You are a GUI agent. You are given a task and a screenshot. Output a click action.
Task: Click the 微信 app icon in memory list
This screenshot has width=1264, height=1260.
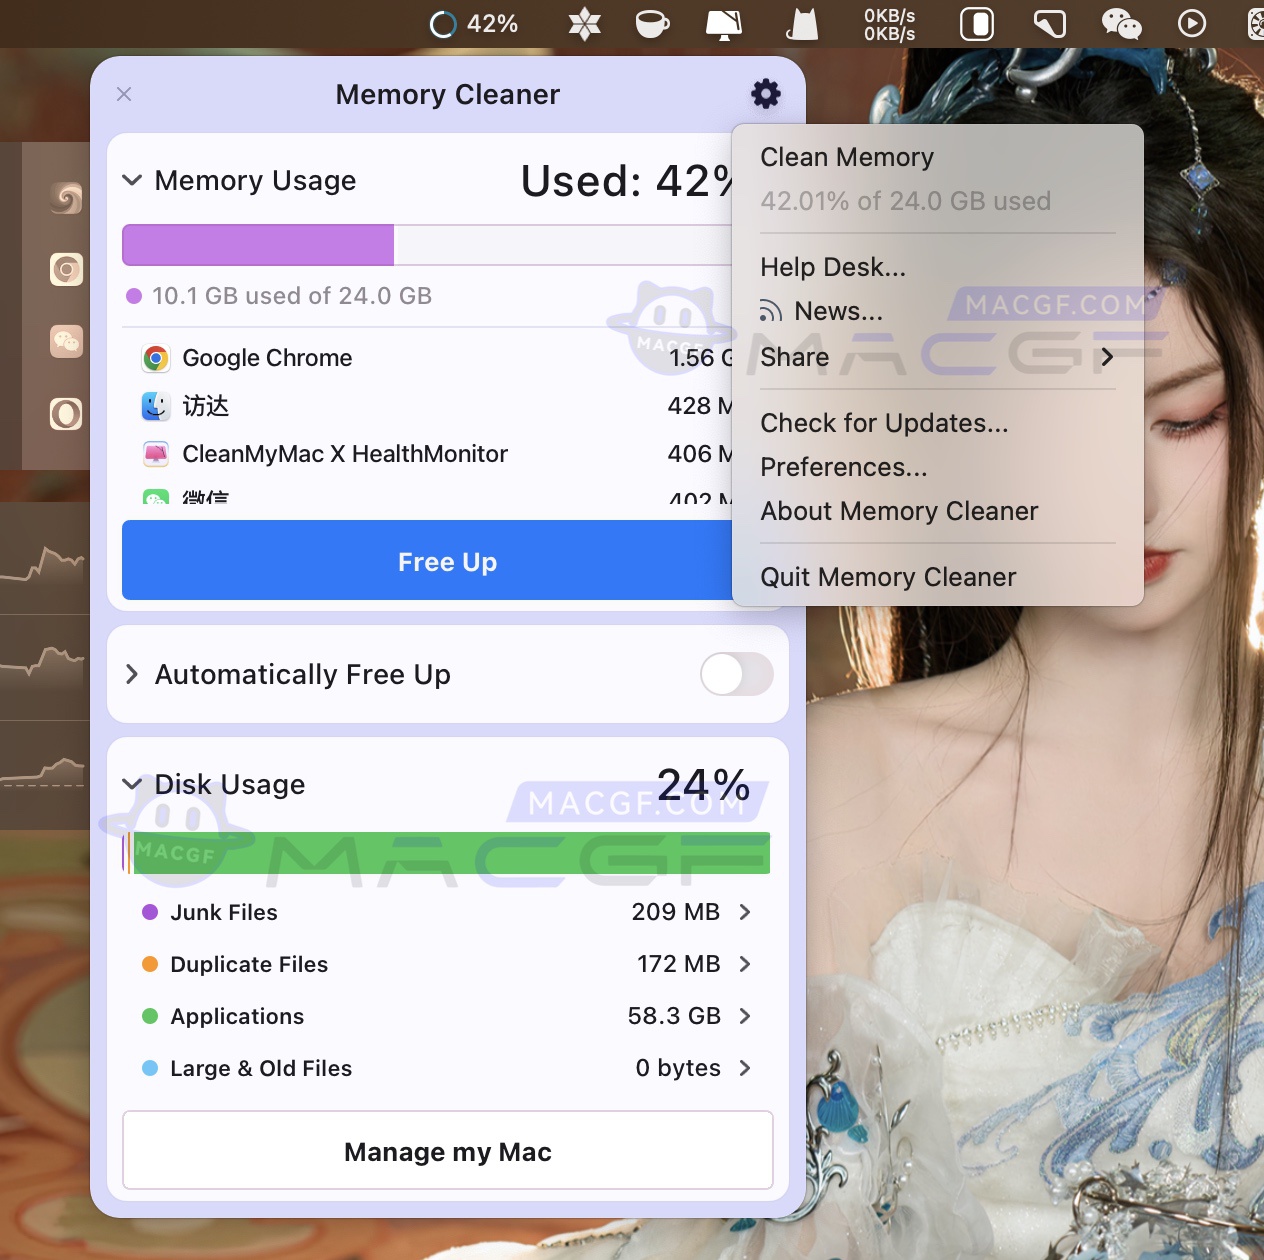(156, 498)
